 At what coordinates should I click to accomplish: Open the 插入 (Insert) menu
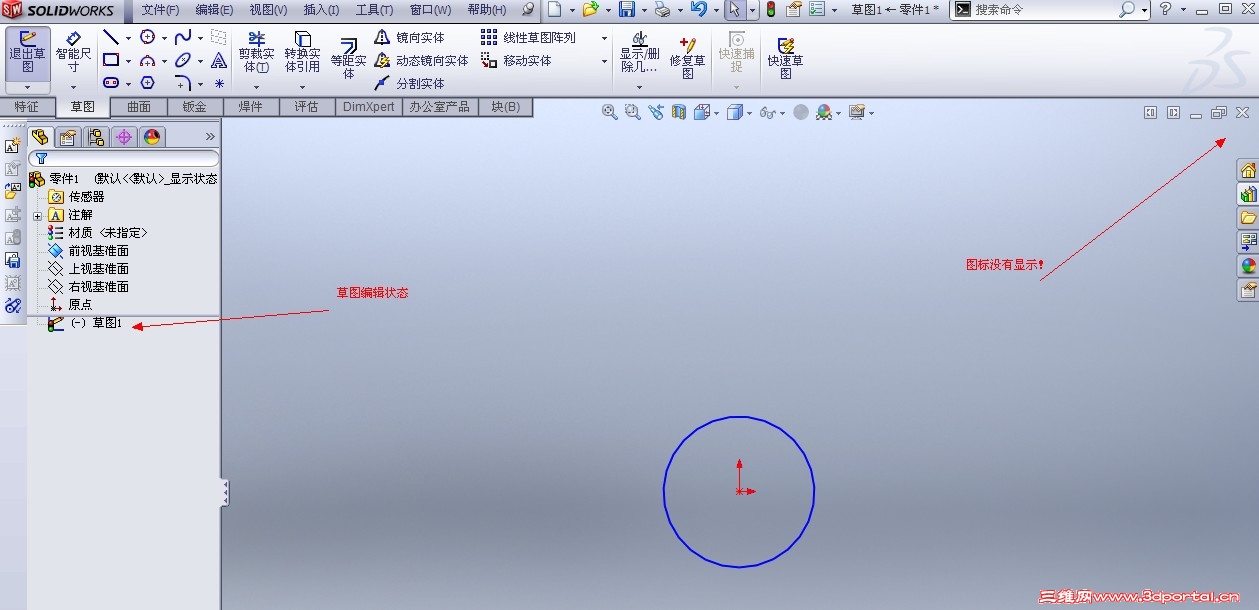tap(320, 9)
